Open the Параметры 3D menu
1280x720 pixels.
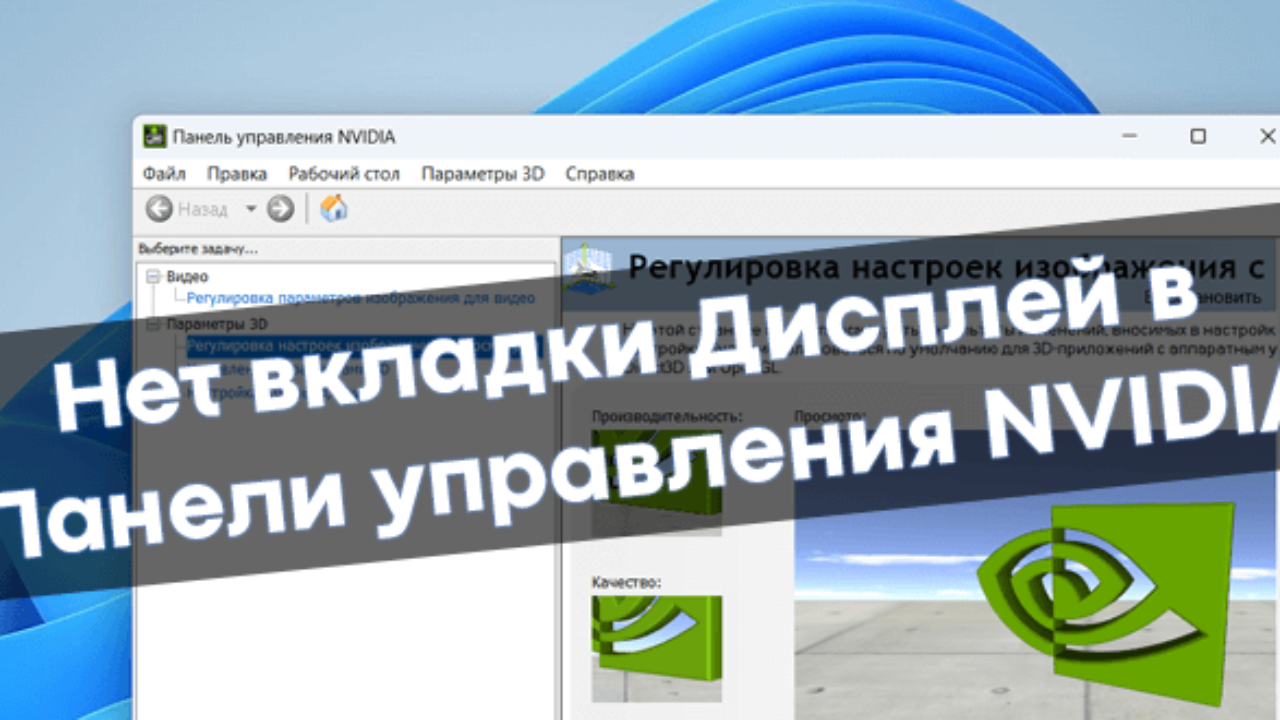coord(483,173)
